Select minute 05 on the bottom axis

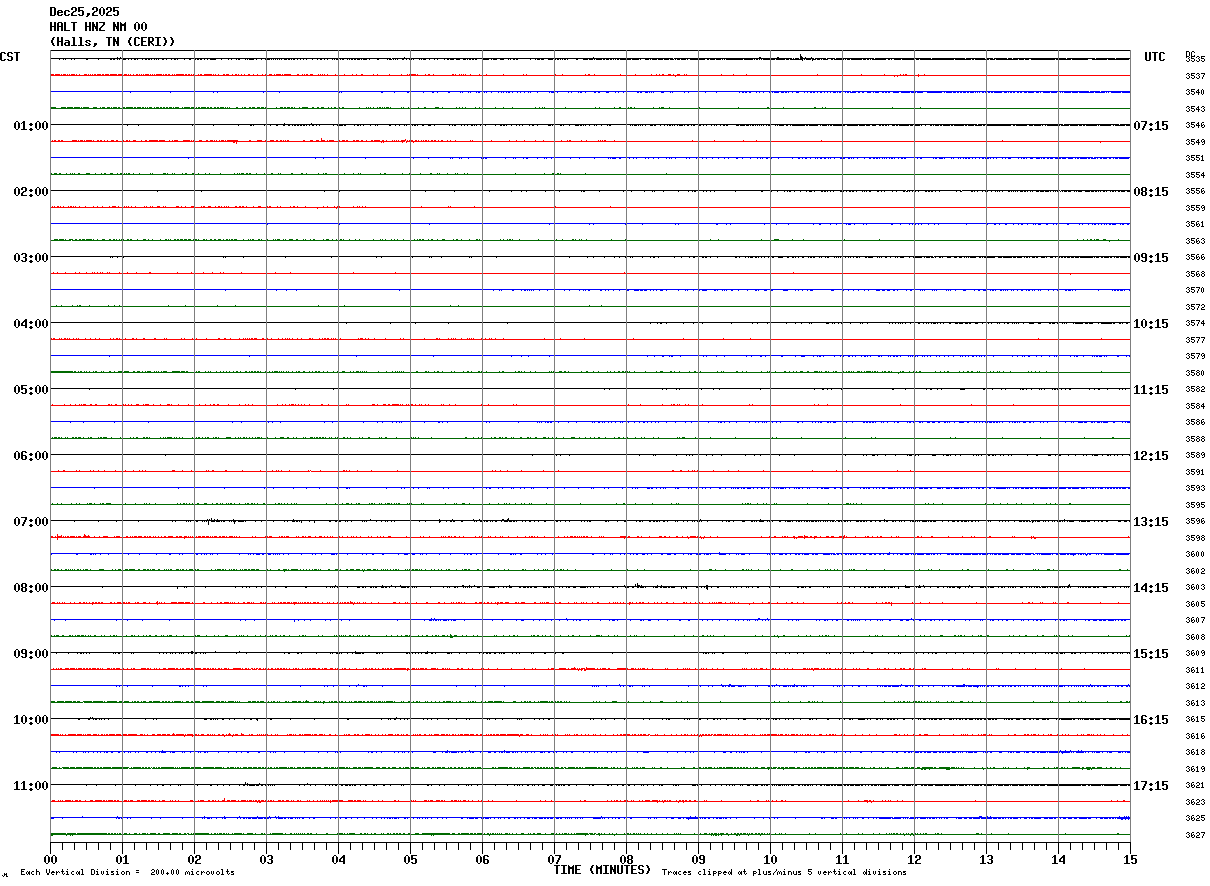[410, 859]
